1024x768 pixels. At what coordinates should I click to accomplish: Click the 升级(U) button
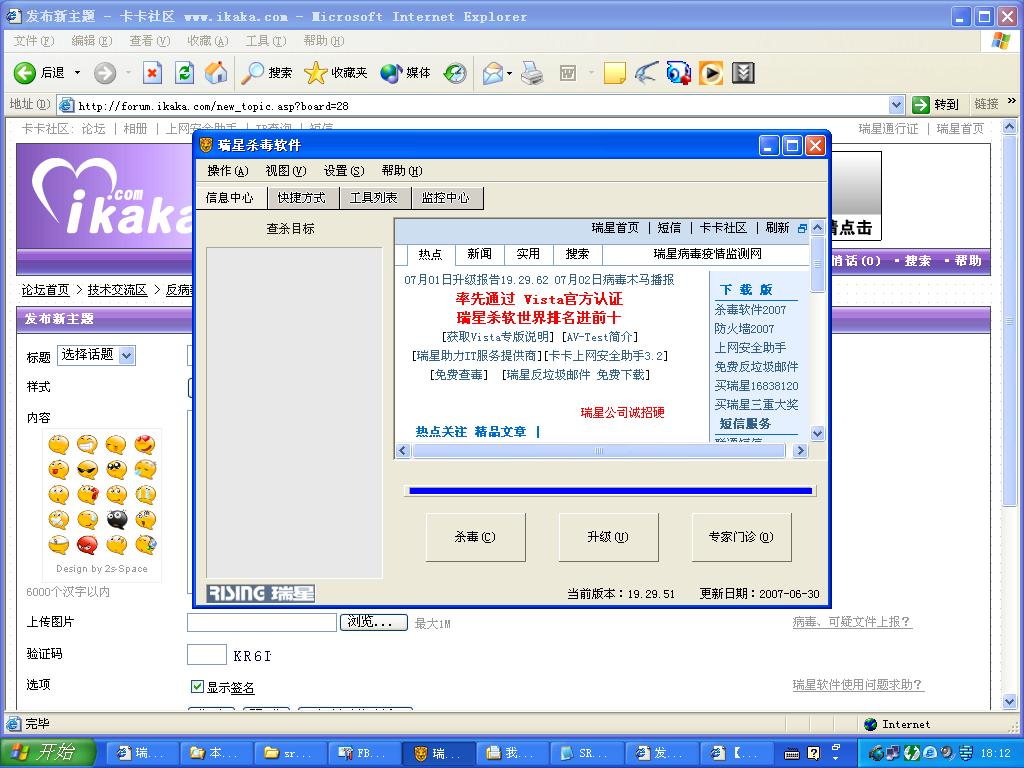(x=608, y=537)
